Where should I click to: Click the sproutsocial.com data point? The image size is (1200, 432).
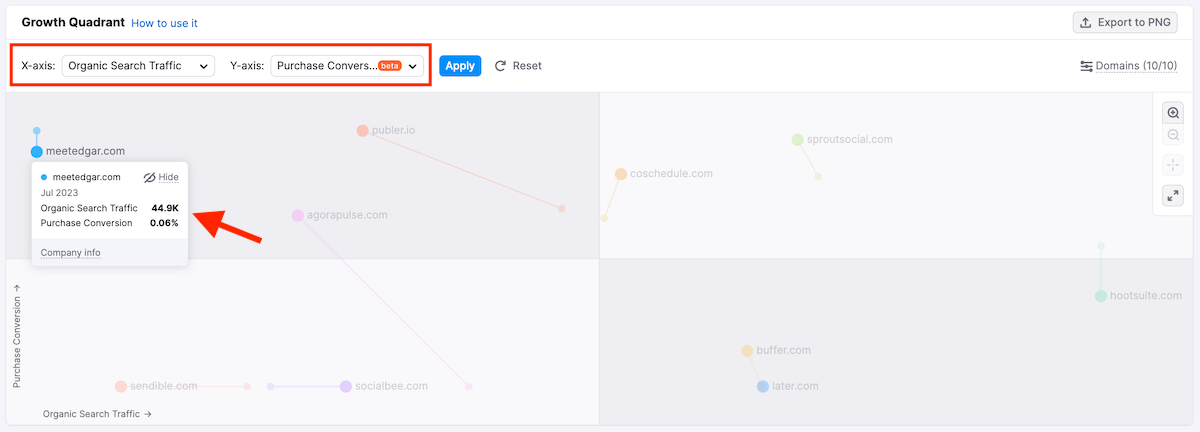798,140
